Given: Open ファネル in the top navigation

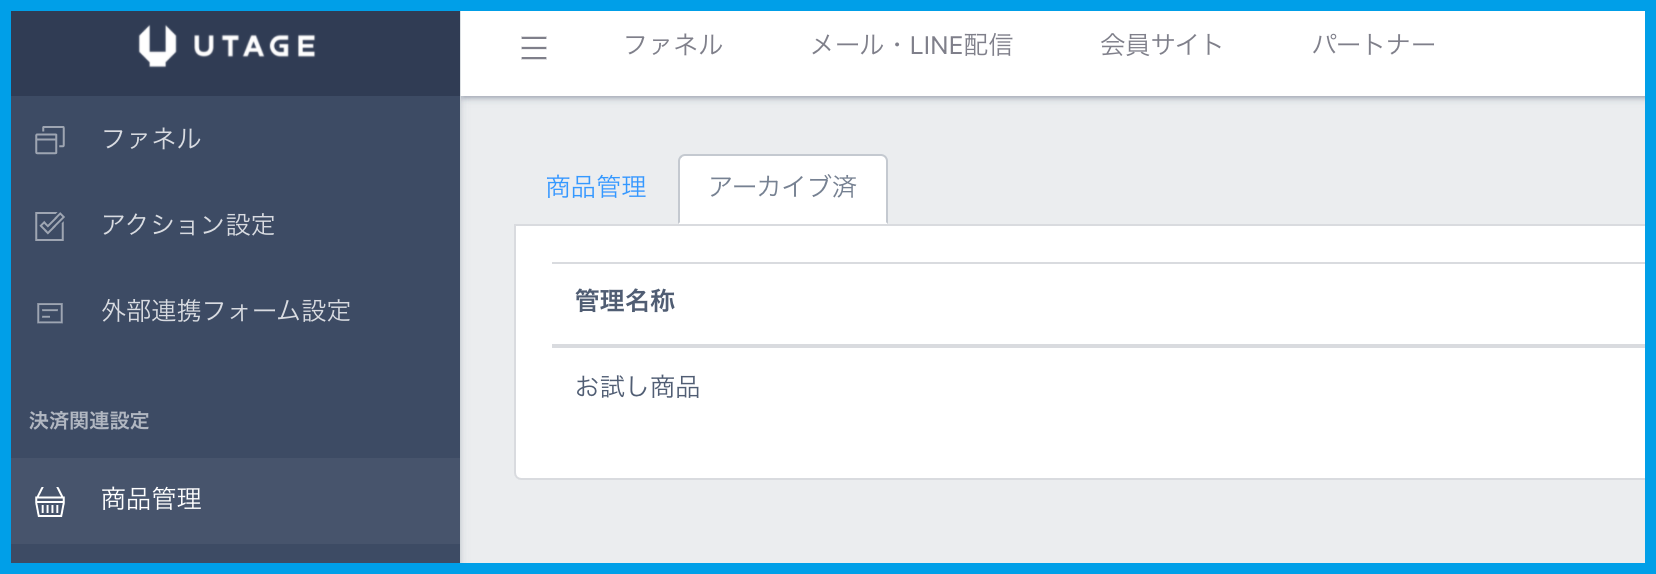Looking at the screenshot, I should pos(673,45).
